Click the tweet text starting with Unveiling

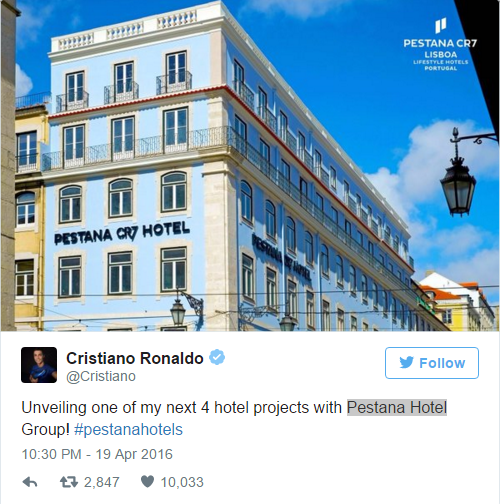pyautogui.click(x=234, y=418)
